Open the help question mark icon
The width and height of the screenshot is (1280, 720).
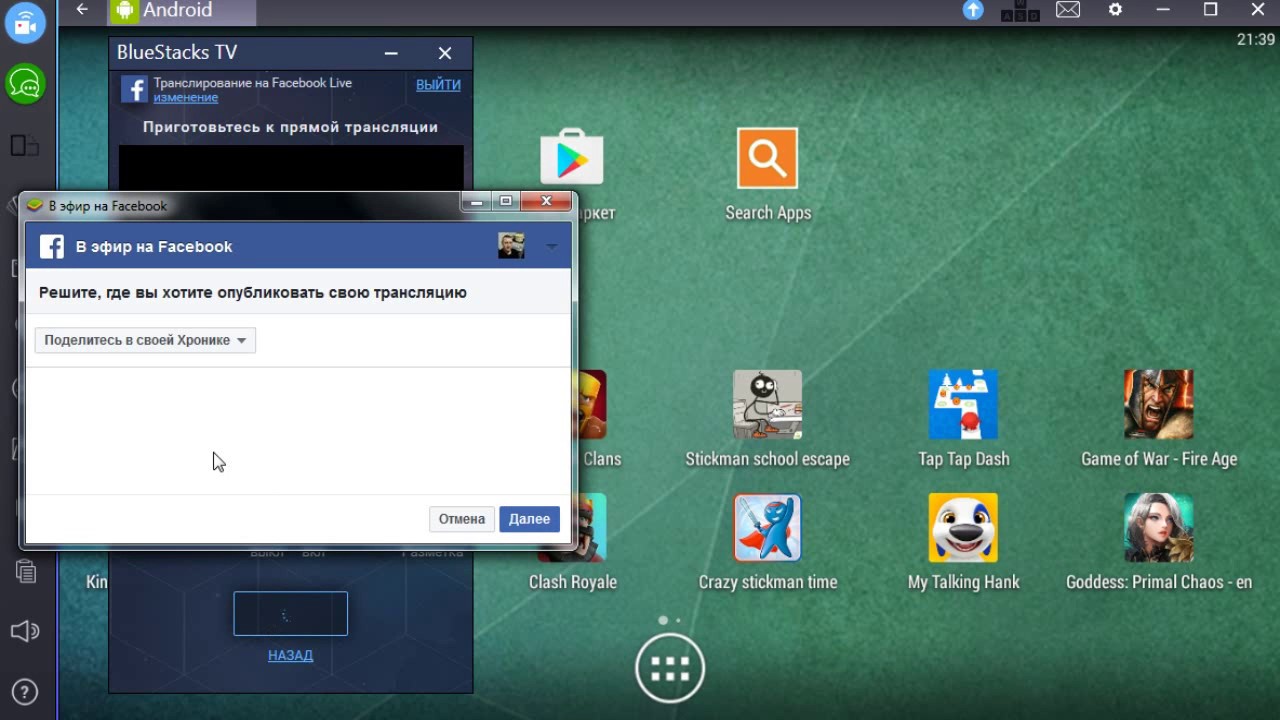click(x=25, y=691)
